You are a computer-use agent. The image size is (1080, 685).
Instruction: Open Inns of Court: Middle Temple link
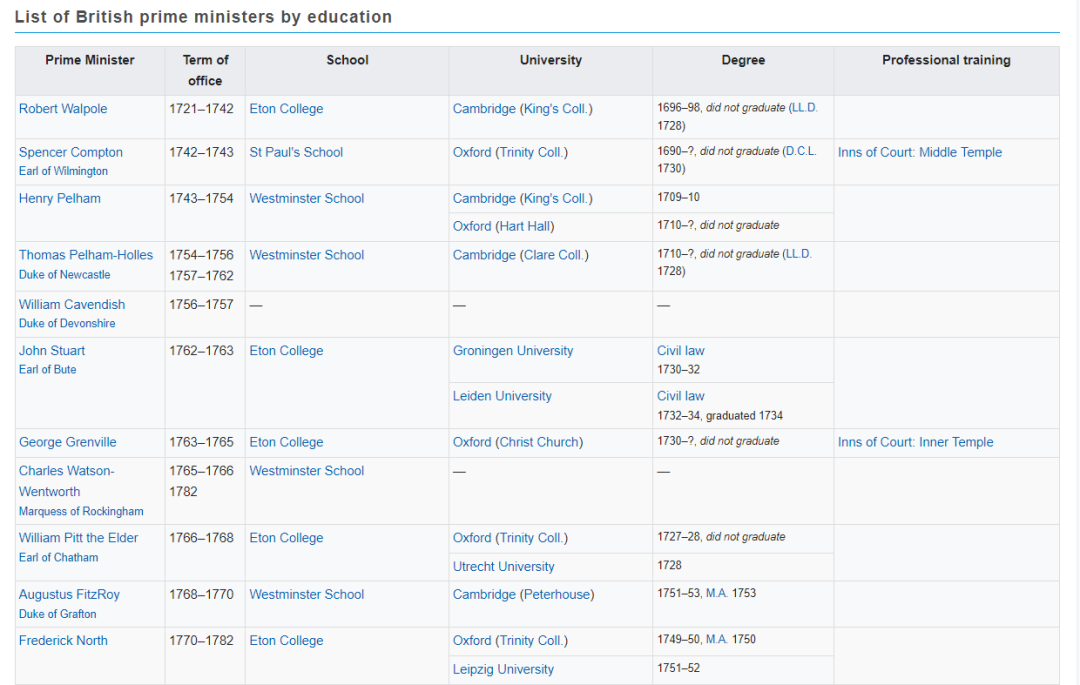(x=920, y=152)
